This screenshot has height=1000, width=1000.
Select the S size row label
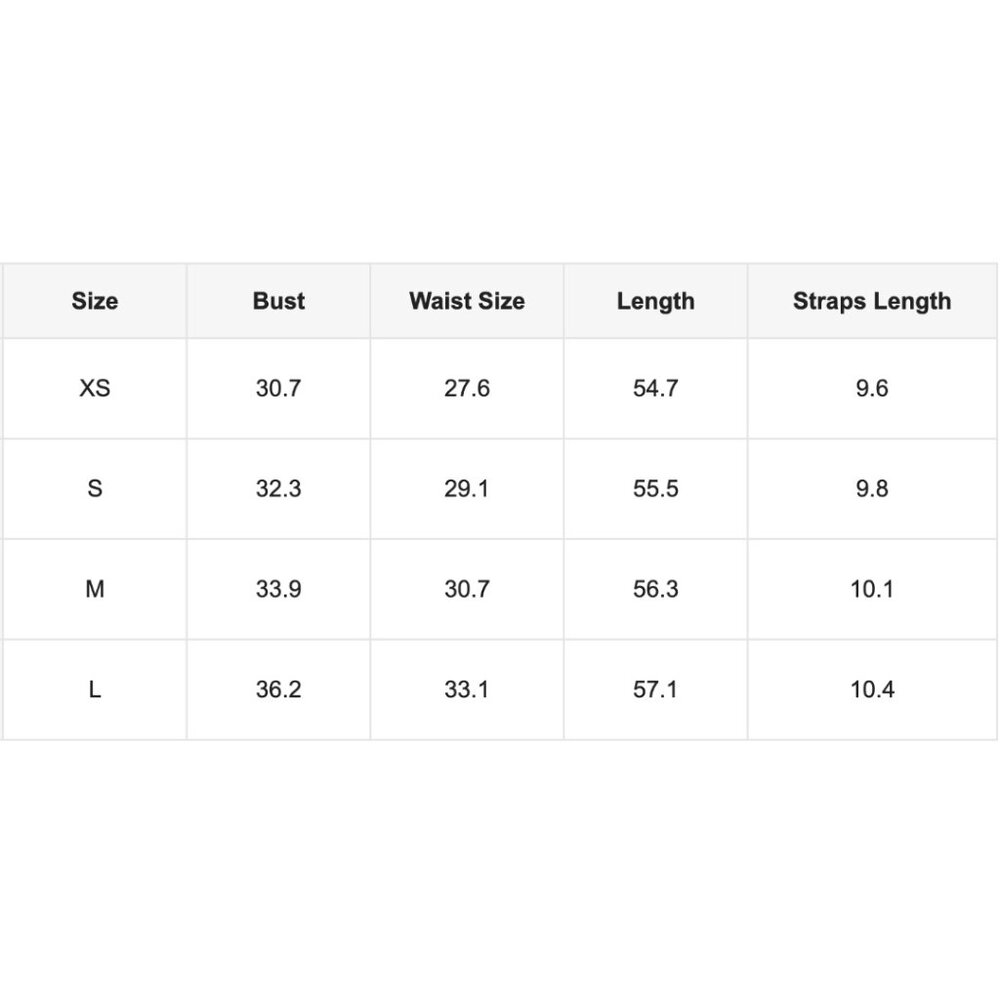[94, 489]
